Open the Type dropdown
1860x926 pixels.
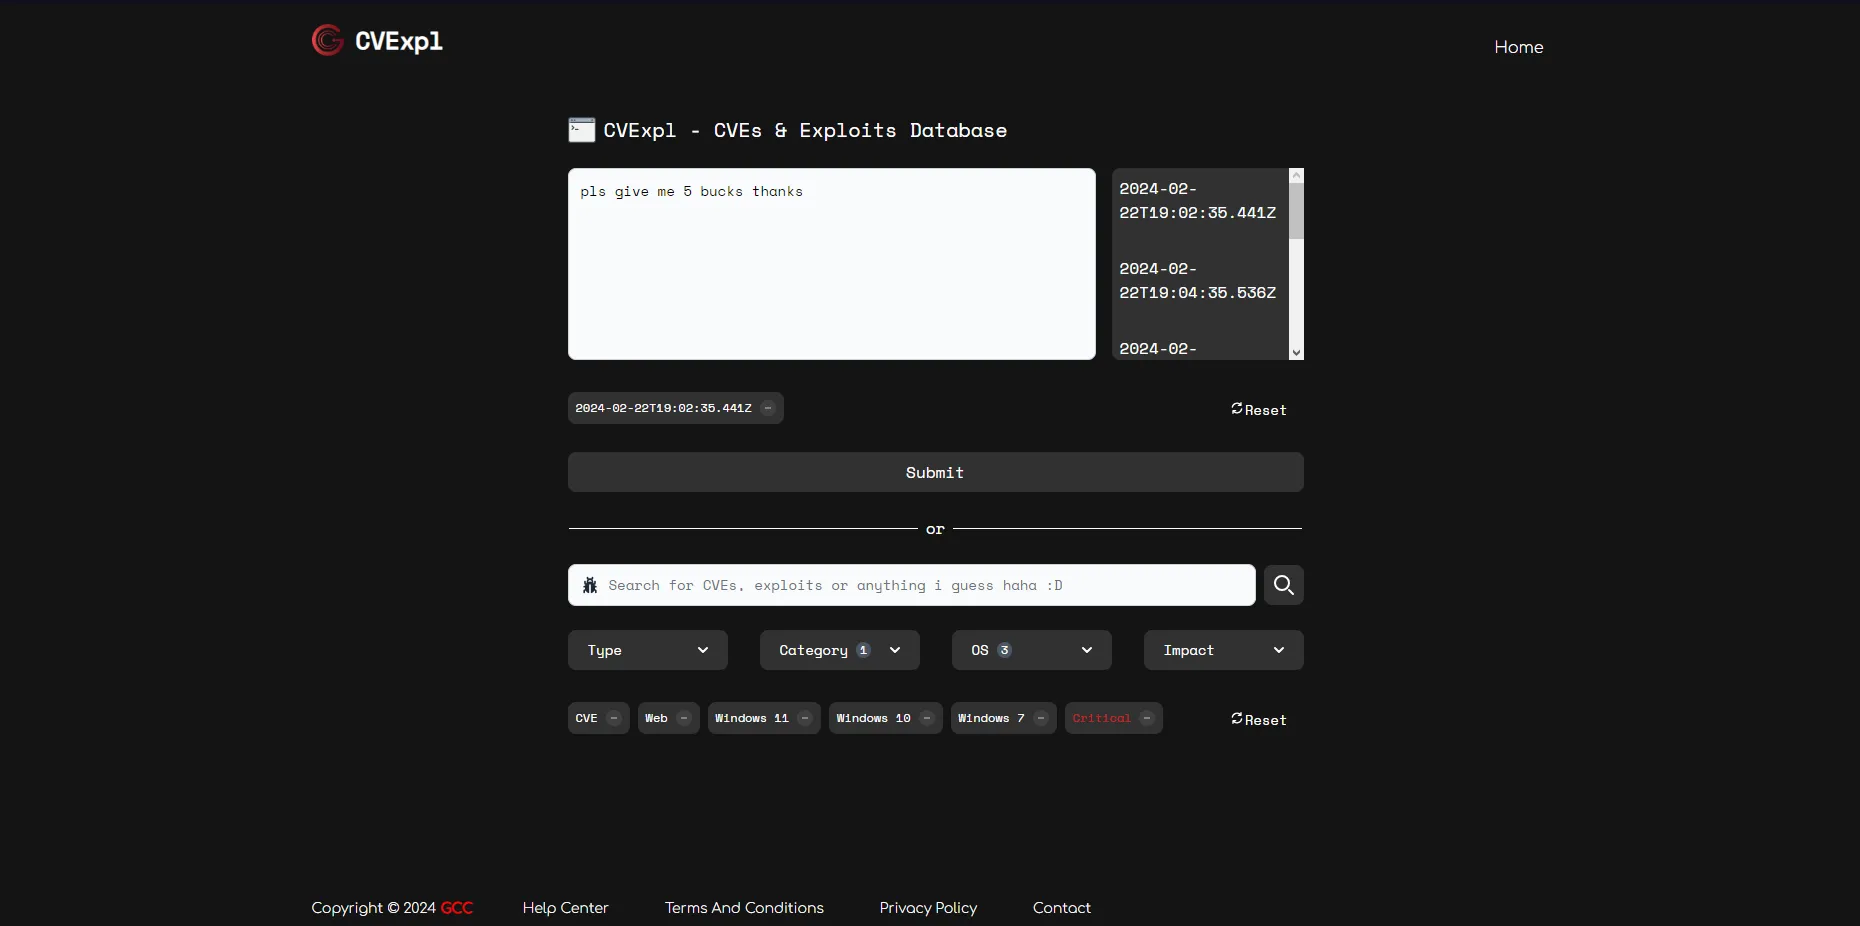[x=648, y=650]
